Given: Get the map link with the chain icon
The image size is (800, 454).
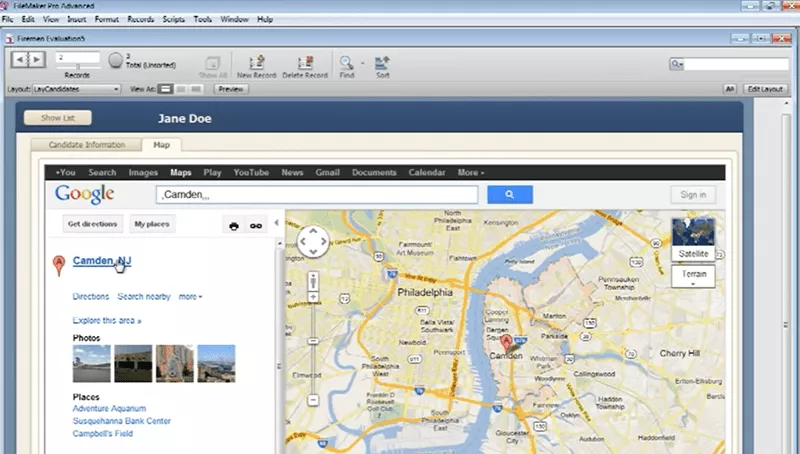Looking at the screenshot, I should (256, 225).
